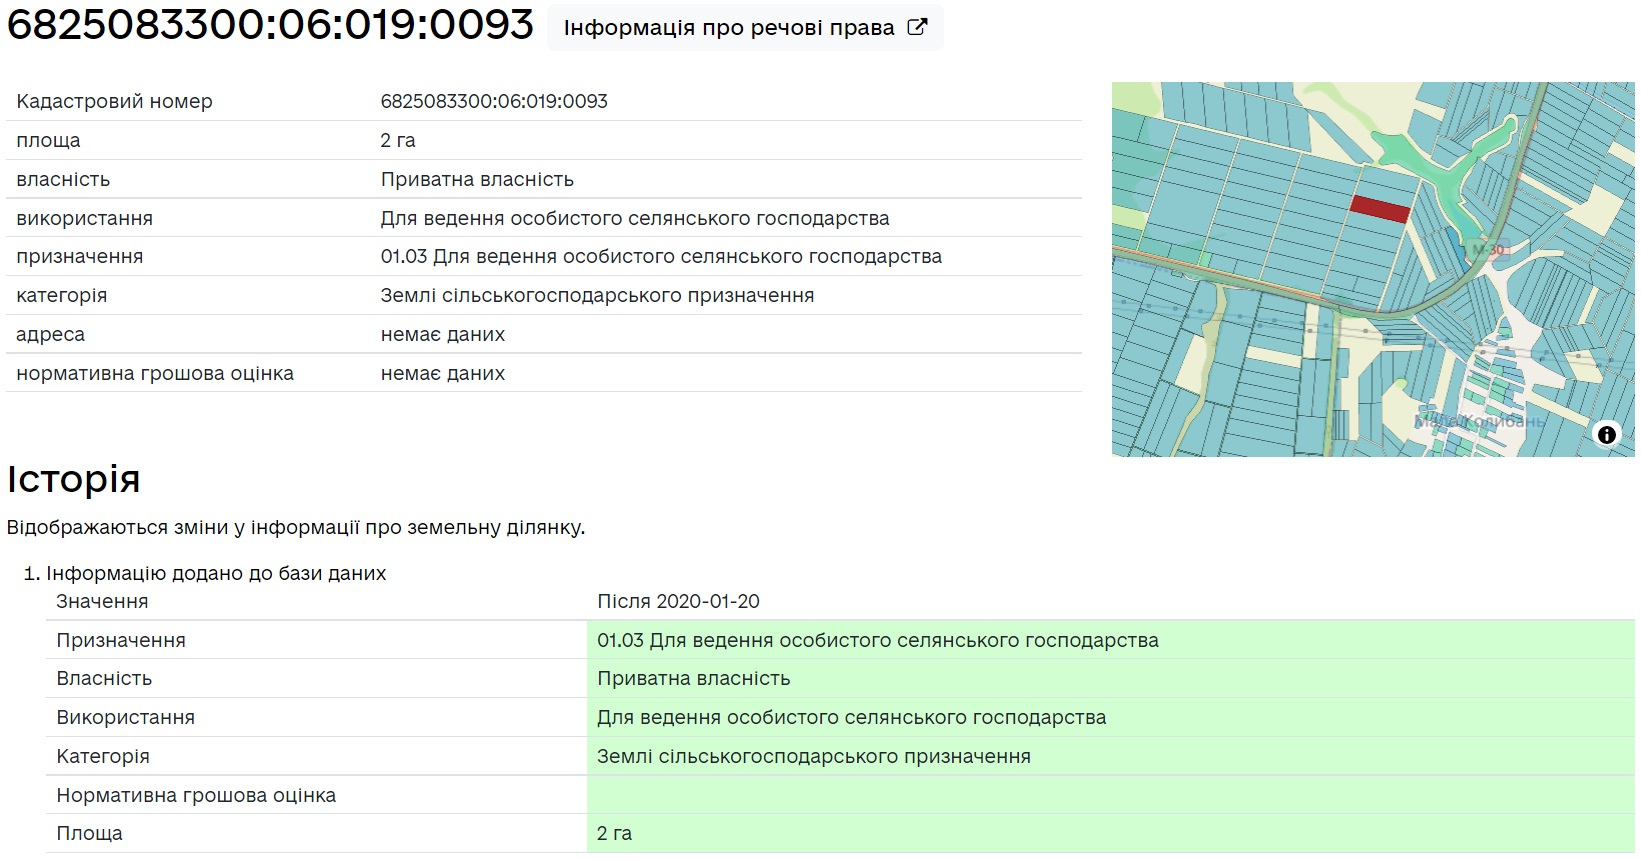Click the M-30 road shield on map
1641x859 pixels.
(x=1488, y=250)
